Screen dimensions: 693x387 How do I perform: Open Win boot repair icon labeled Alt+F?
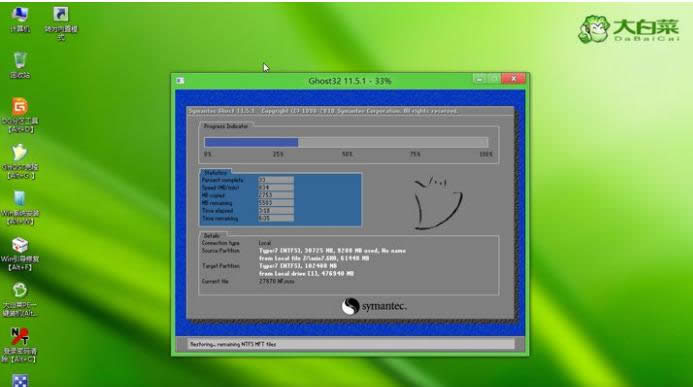point(20,254)
